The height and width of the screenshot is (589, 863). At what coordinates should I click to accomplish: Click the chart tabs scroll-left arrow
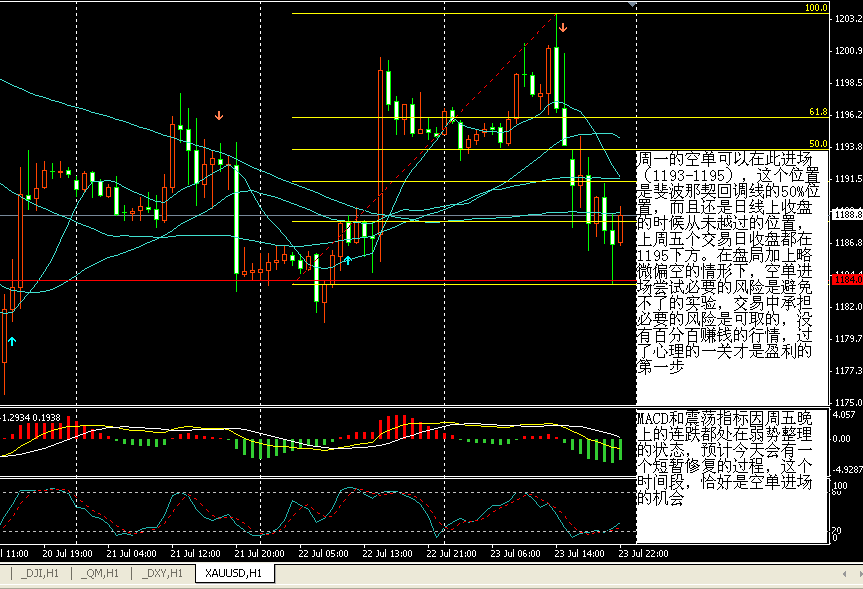pyautogui.click(x=844, y=574)
